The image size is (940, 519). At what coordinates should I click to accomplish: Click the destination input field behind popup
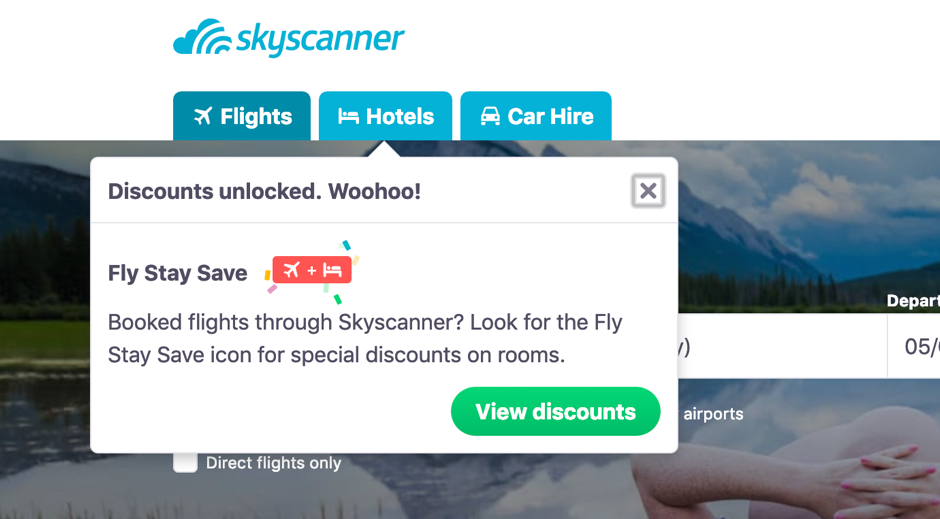coord(780,347)
